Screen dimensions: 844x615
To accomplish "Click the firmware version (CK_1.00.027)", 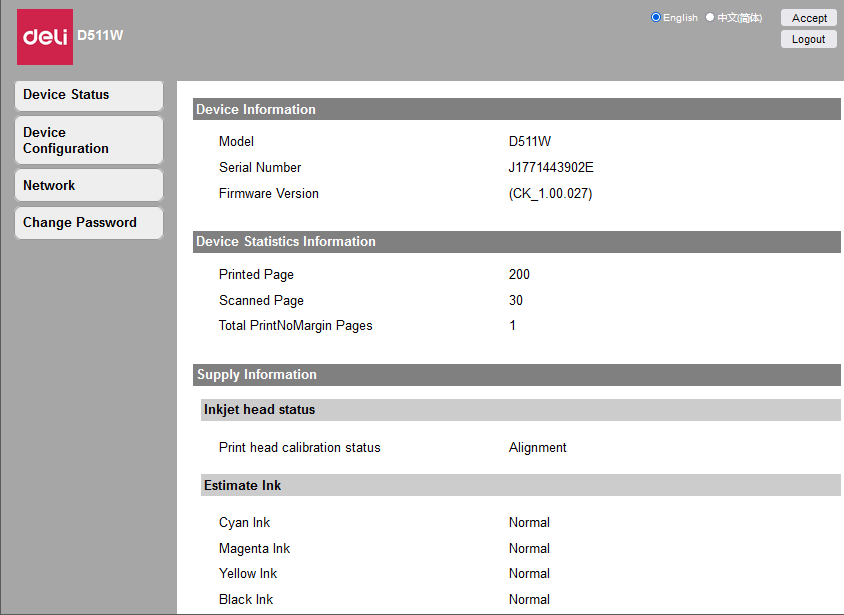I will tap(550, 194).
